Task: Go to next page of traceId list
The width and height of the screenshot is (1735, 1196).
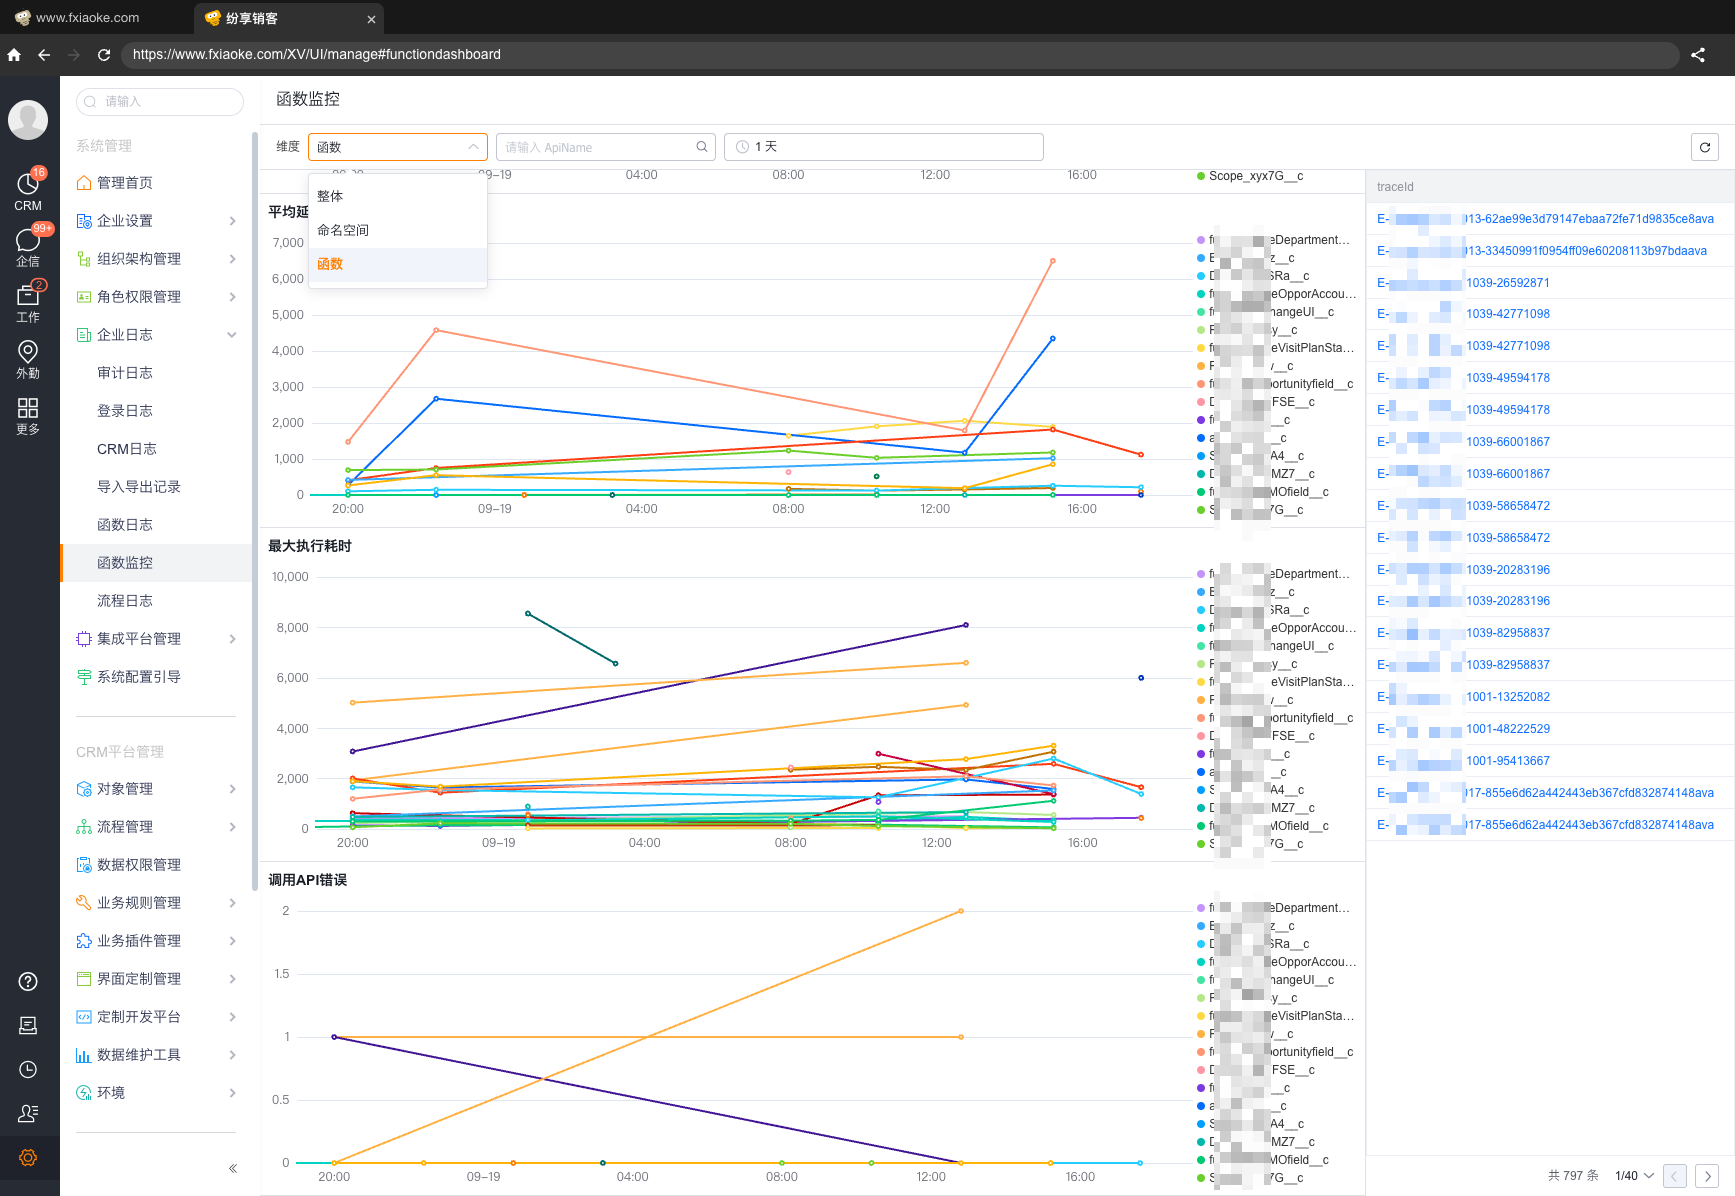Action: click(x=1708, y=1176)
